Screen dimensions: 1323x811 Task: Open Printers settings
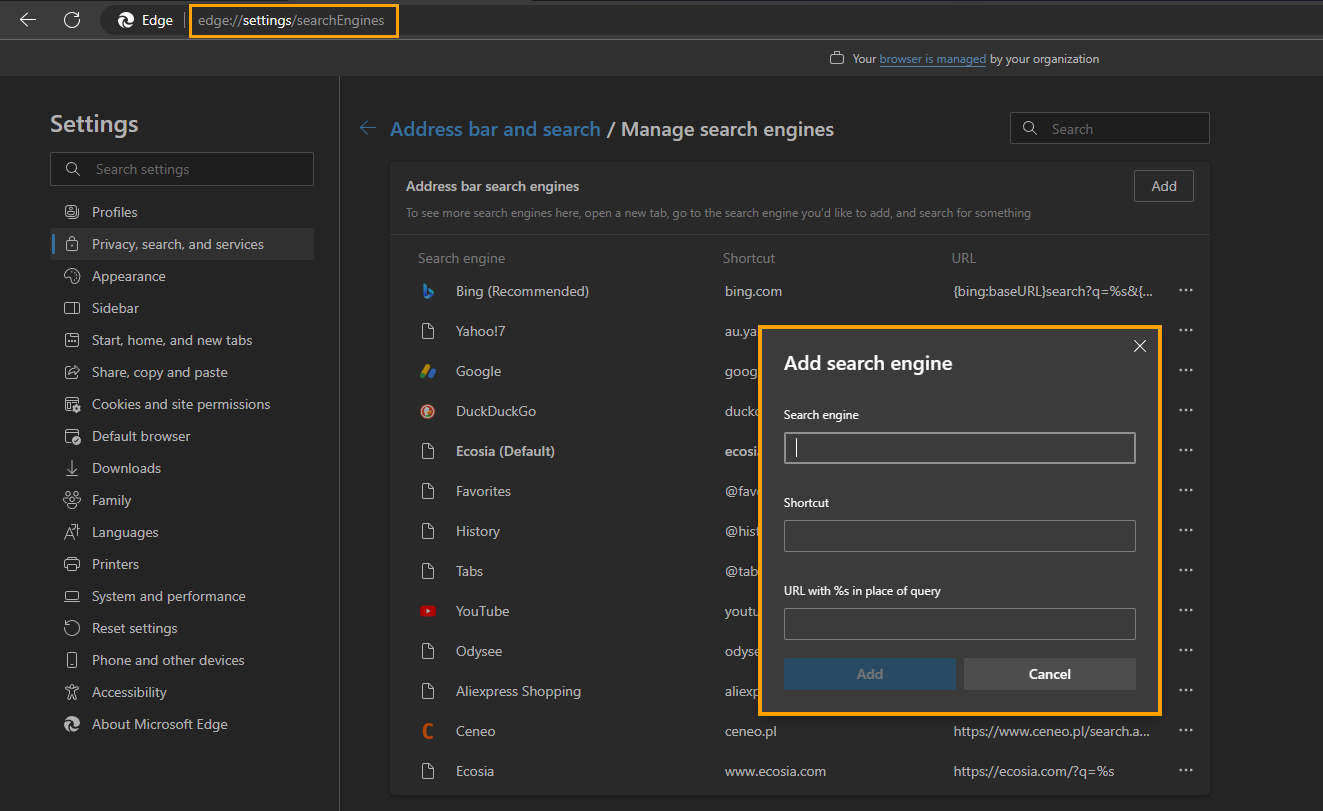click(x=182, y=564)
